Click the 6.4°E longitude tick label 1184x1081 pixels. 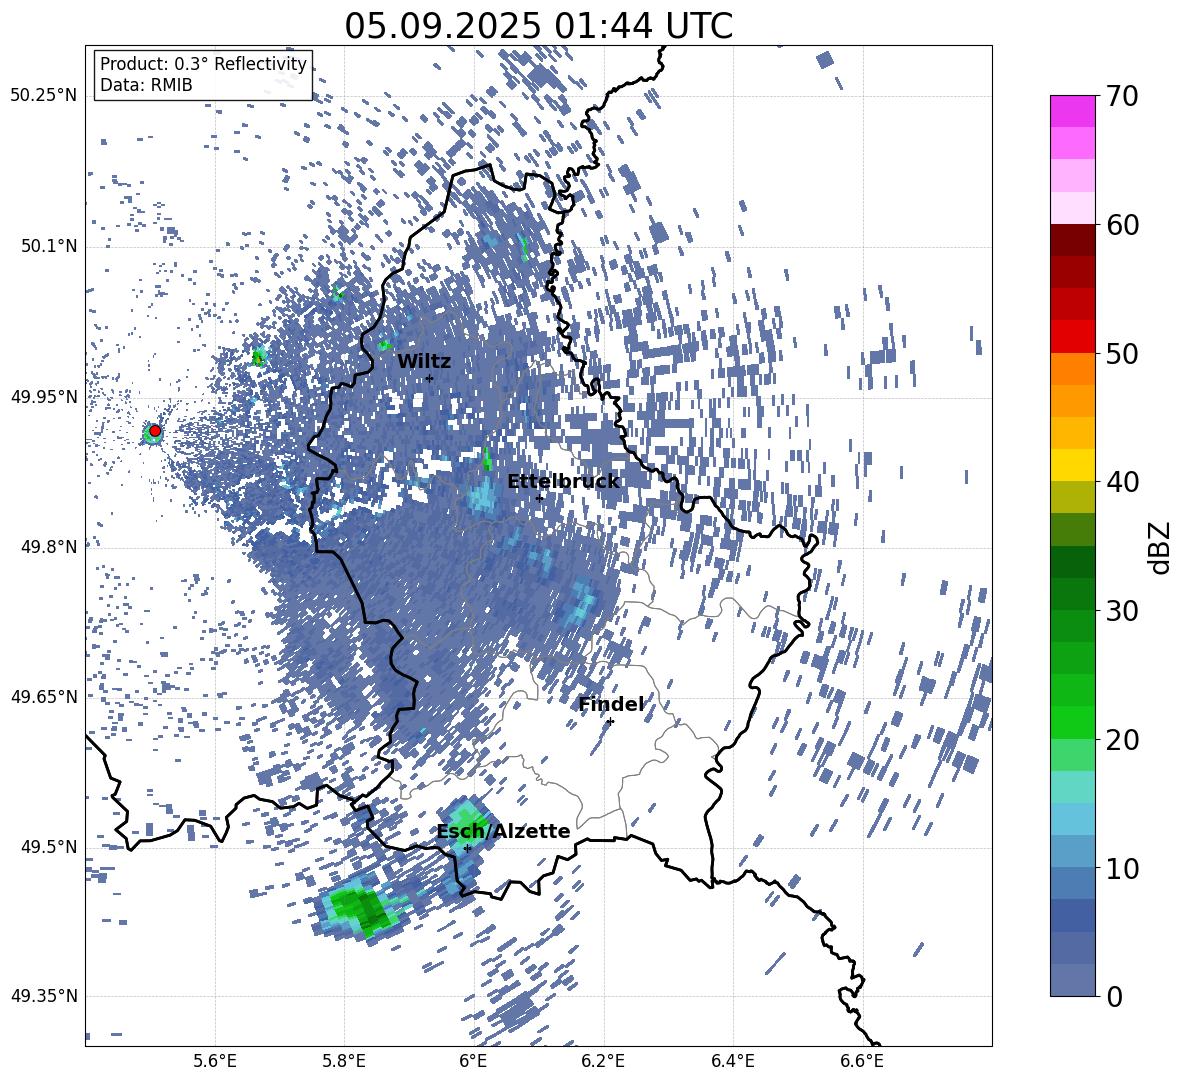click(733, 1061)
